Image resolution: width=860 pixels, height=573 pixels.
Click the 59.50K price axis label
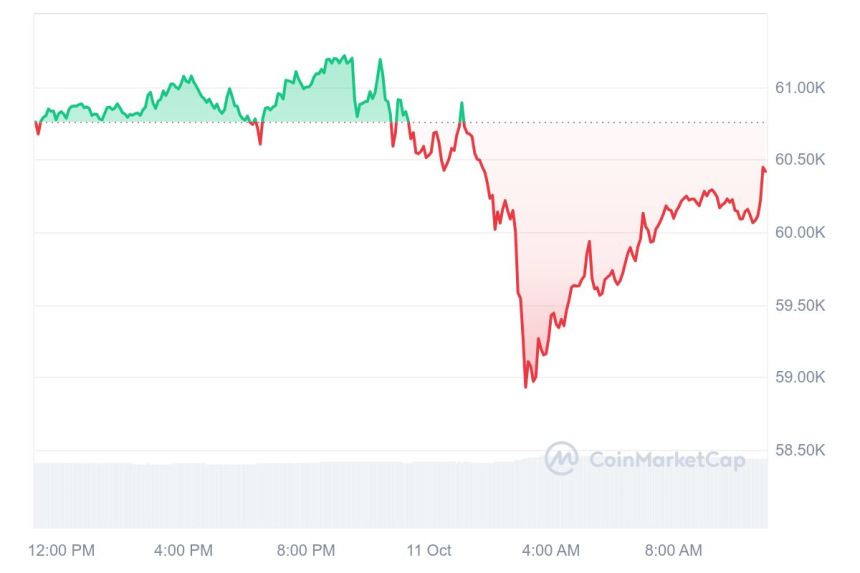coord(800,305)
